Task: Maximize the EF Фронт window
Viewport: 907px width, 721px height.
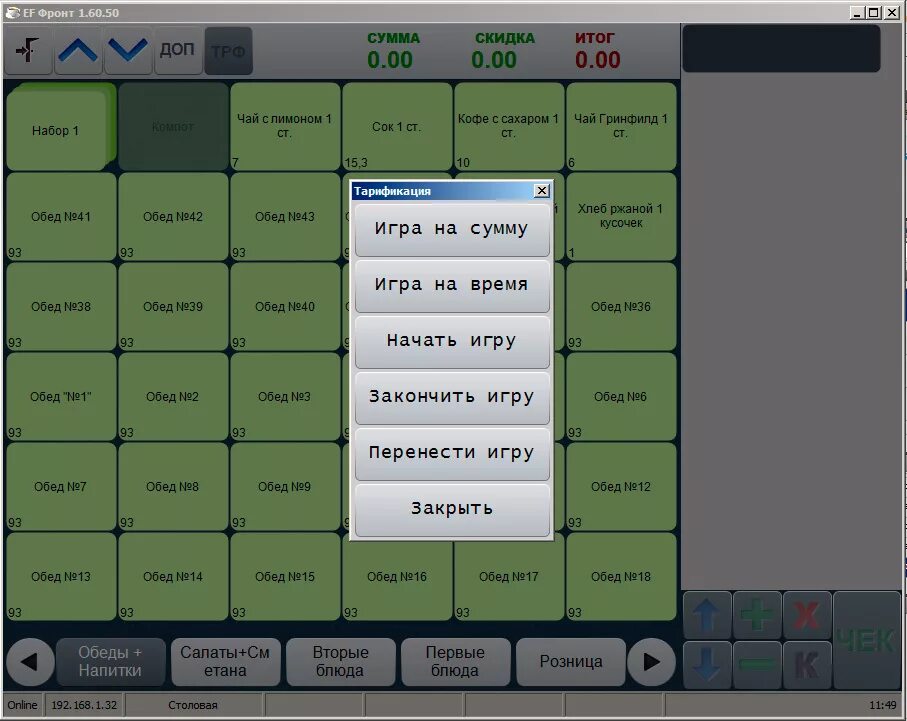Action: coord(875,12)
